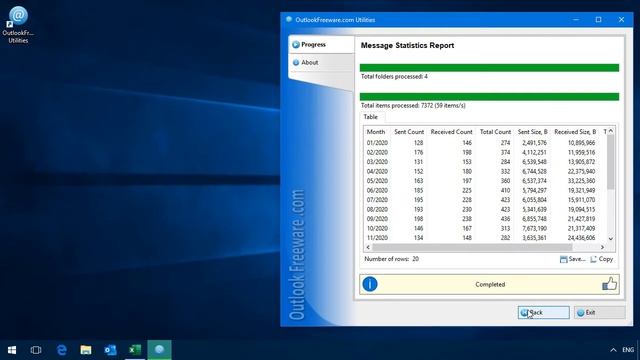Exit the utility
The image size is (640, 360).
pyautogui.click(x=599, y=312)
